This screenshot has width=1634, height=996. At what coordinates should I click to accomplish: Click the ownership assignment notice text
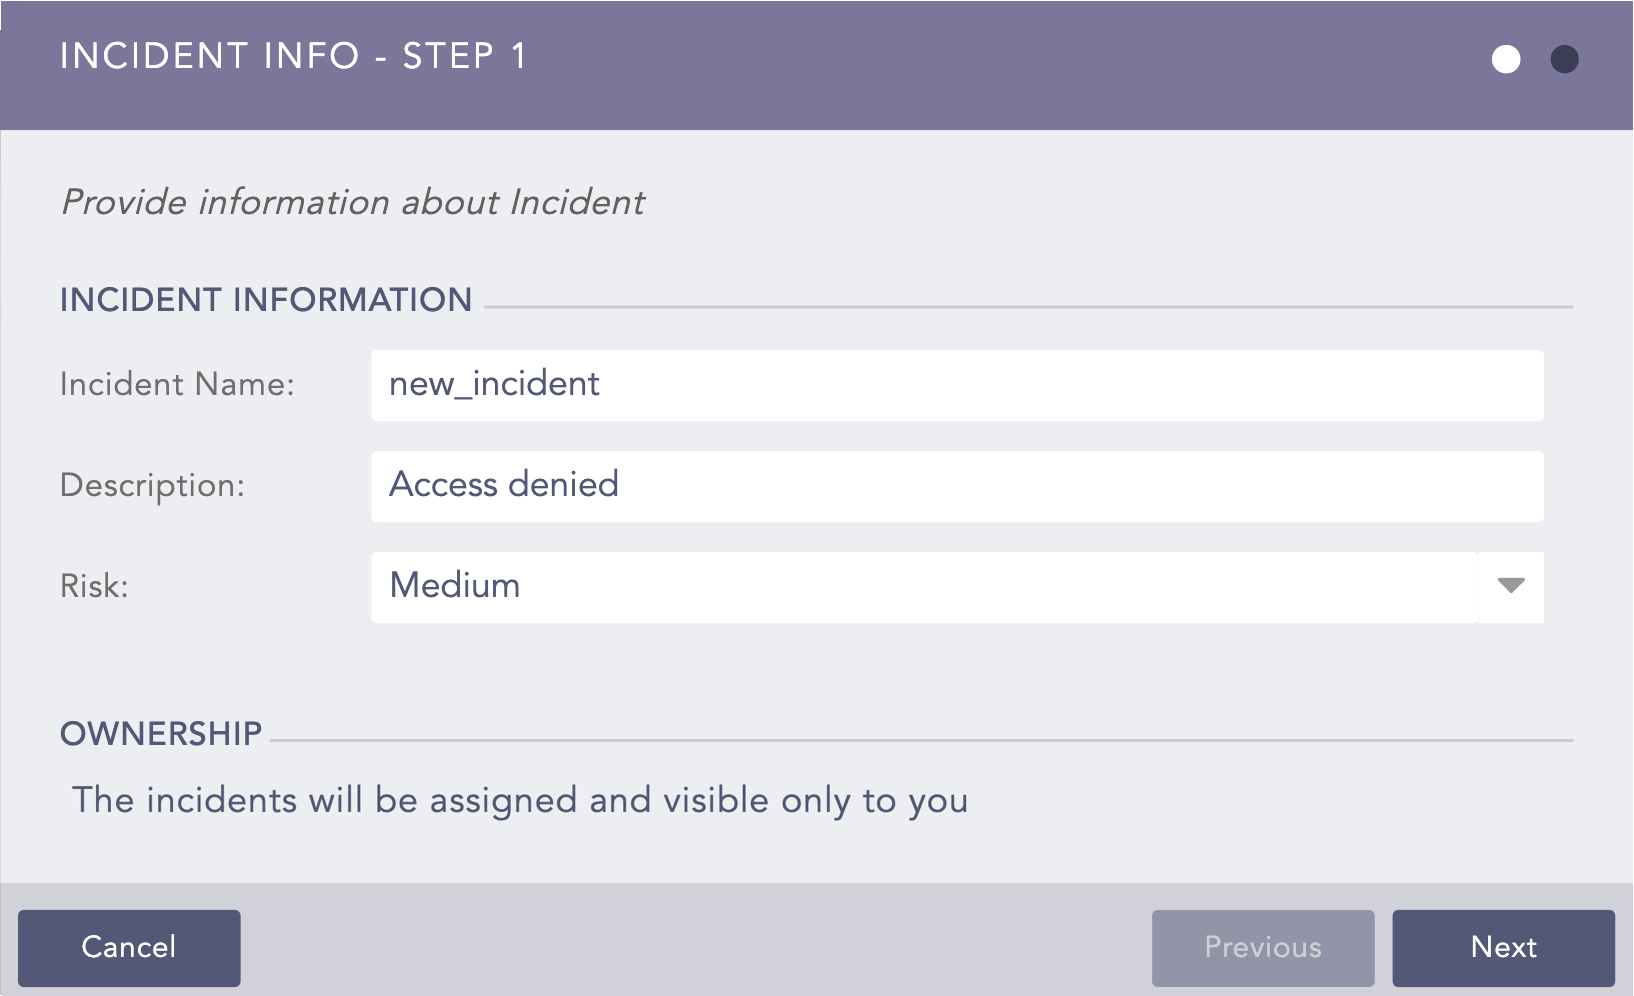tap(520, 800)
